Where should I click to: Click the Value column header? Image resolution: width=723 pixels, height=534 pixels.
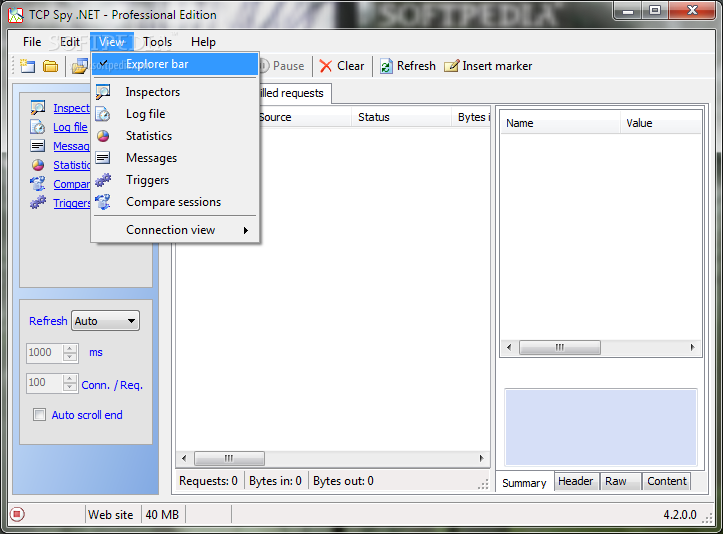coord(661,123)
